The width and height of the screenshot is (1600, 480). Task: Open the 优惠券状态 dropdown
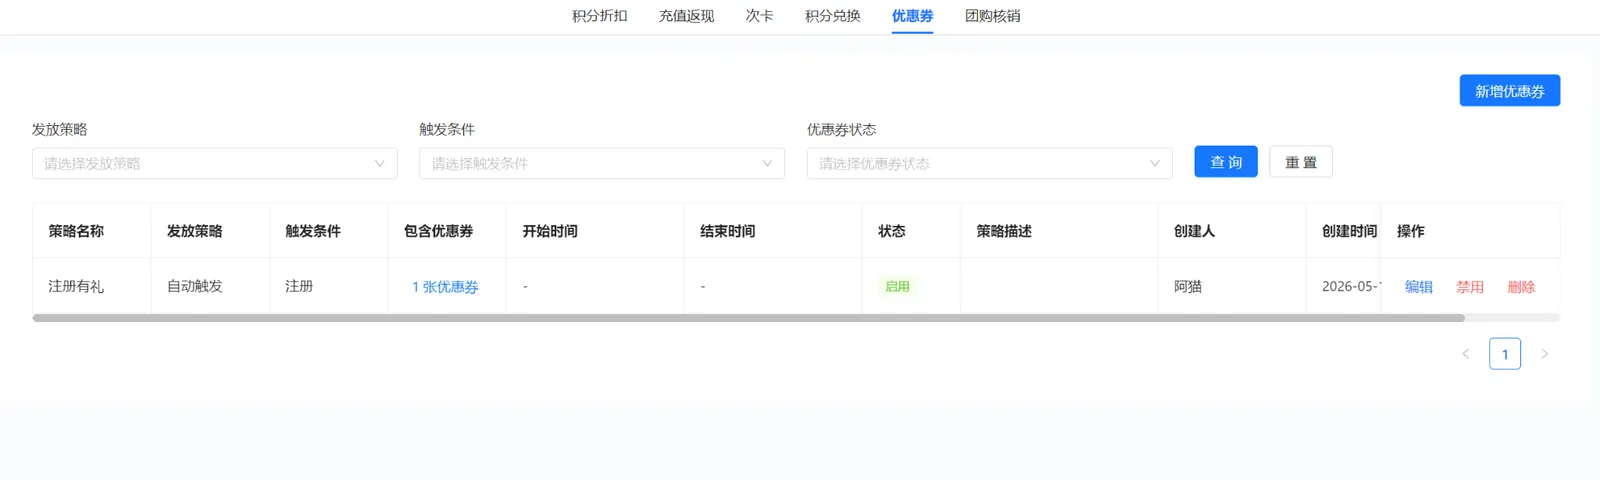click(989, 163)
